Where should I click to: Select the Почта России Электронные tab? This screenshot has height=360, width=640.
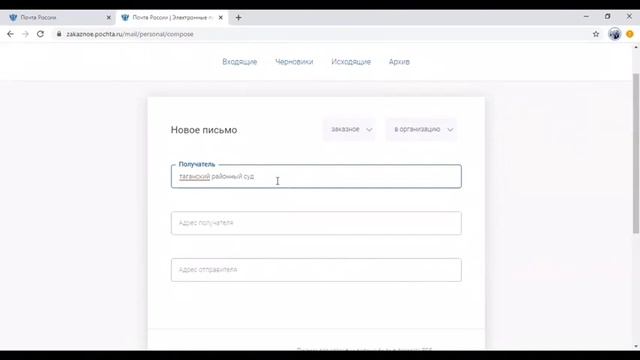click(x=171, y=18)
